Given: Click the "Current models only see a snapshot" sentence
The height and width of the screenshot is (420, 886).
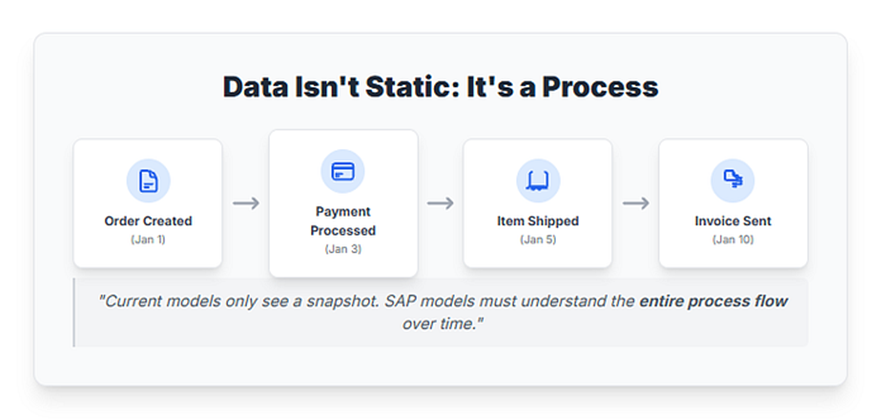Looking at the screenshot, I should pos(254,302).
